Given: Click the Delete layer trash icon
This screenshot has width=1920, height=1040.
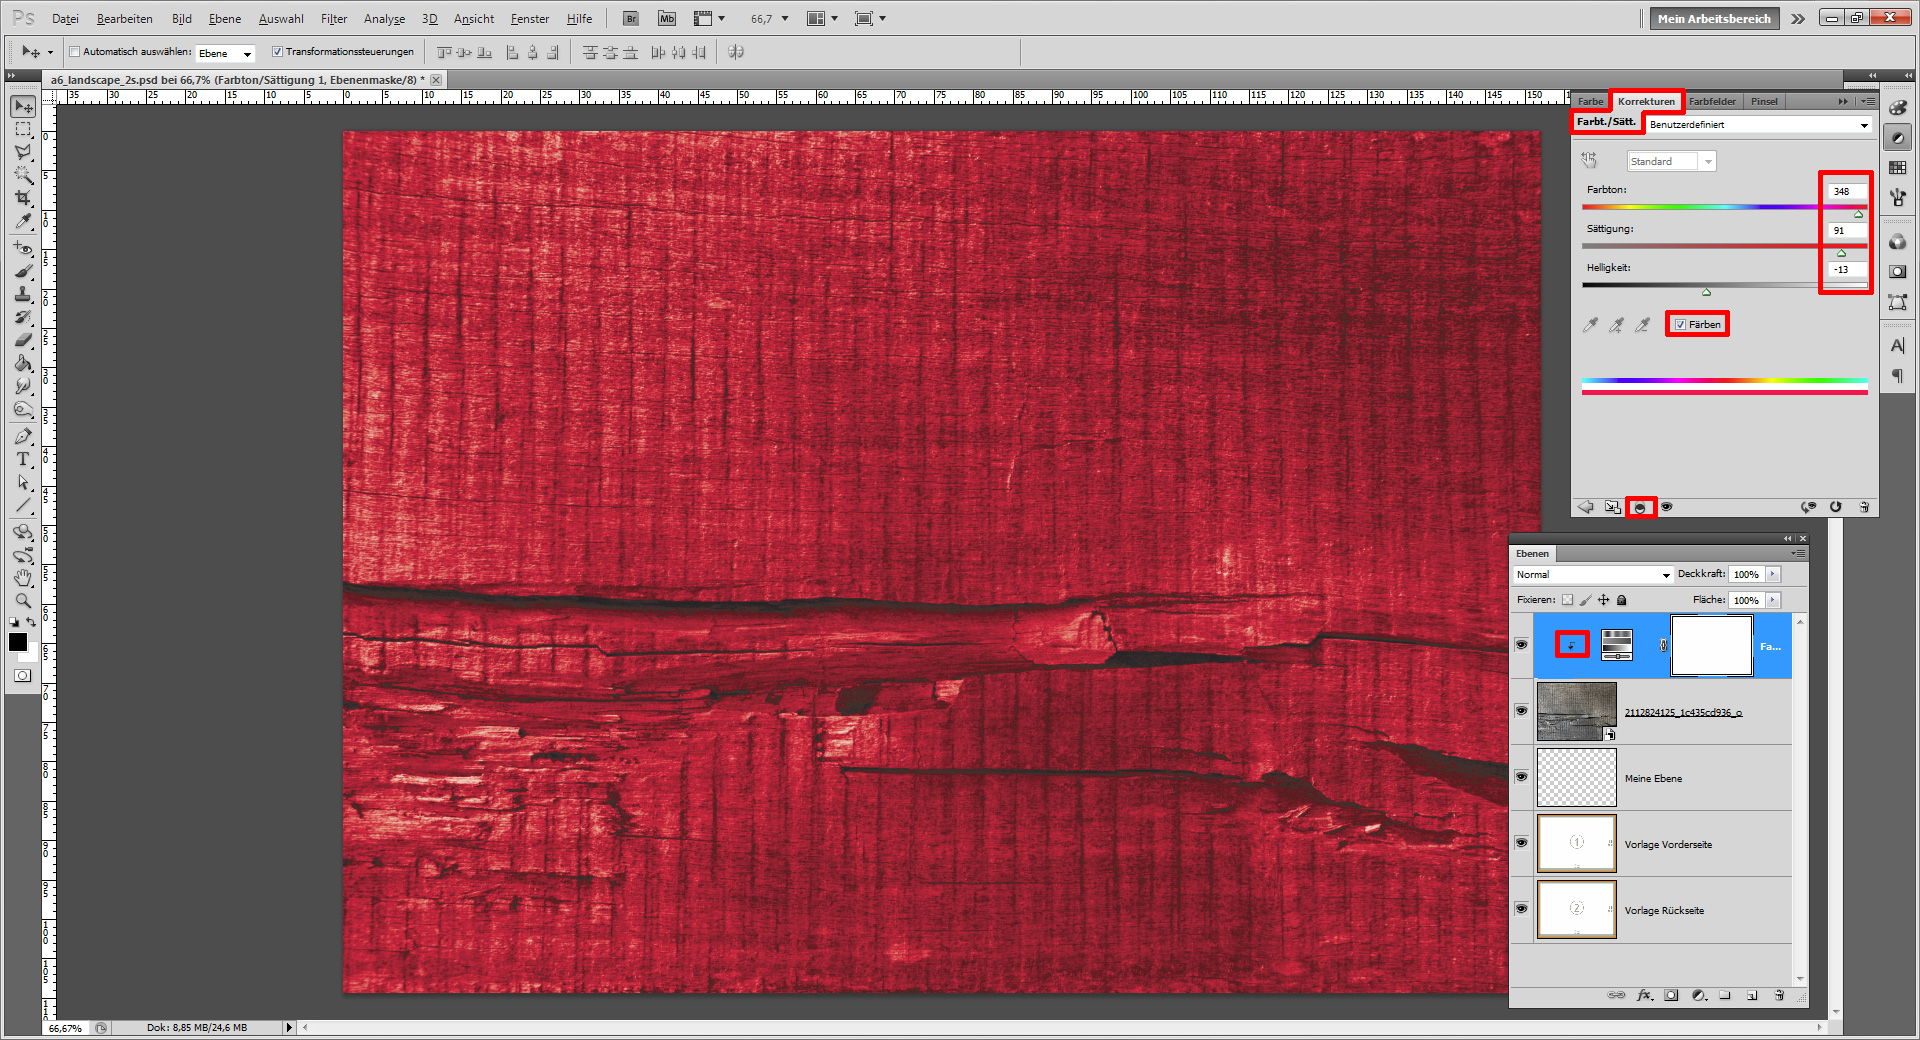Looking at the screenshot, I should [x=1779, y=995].
